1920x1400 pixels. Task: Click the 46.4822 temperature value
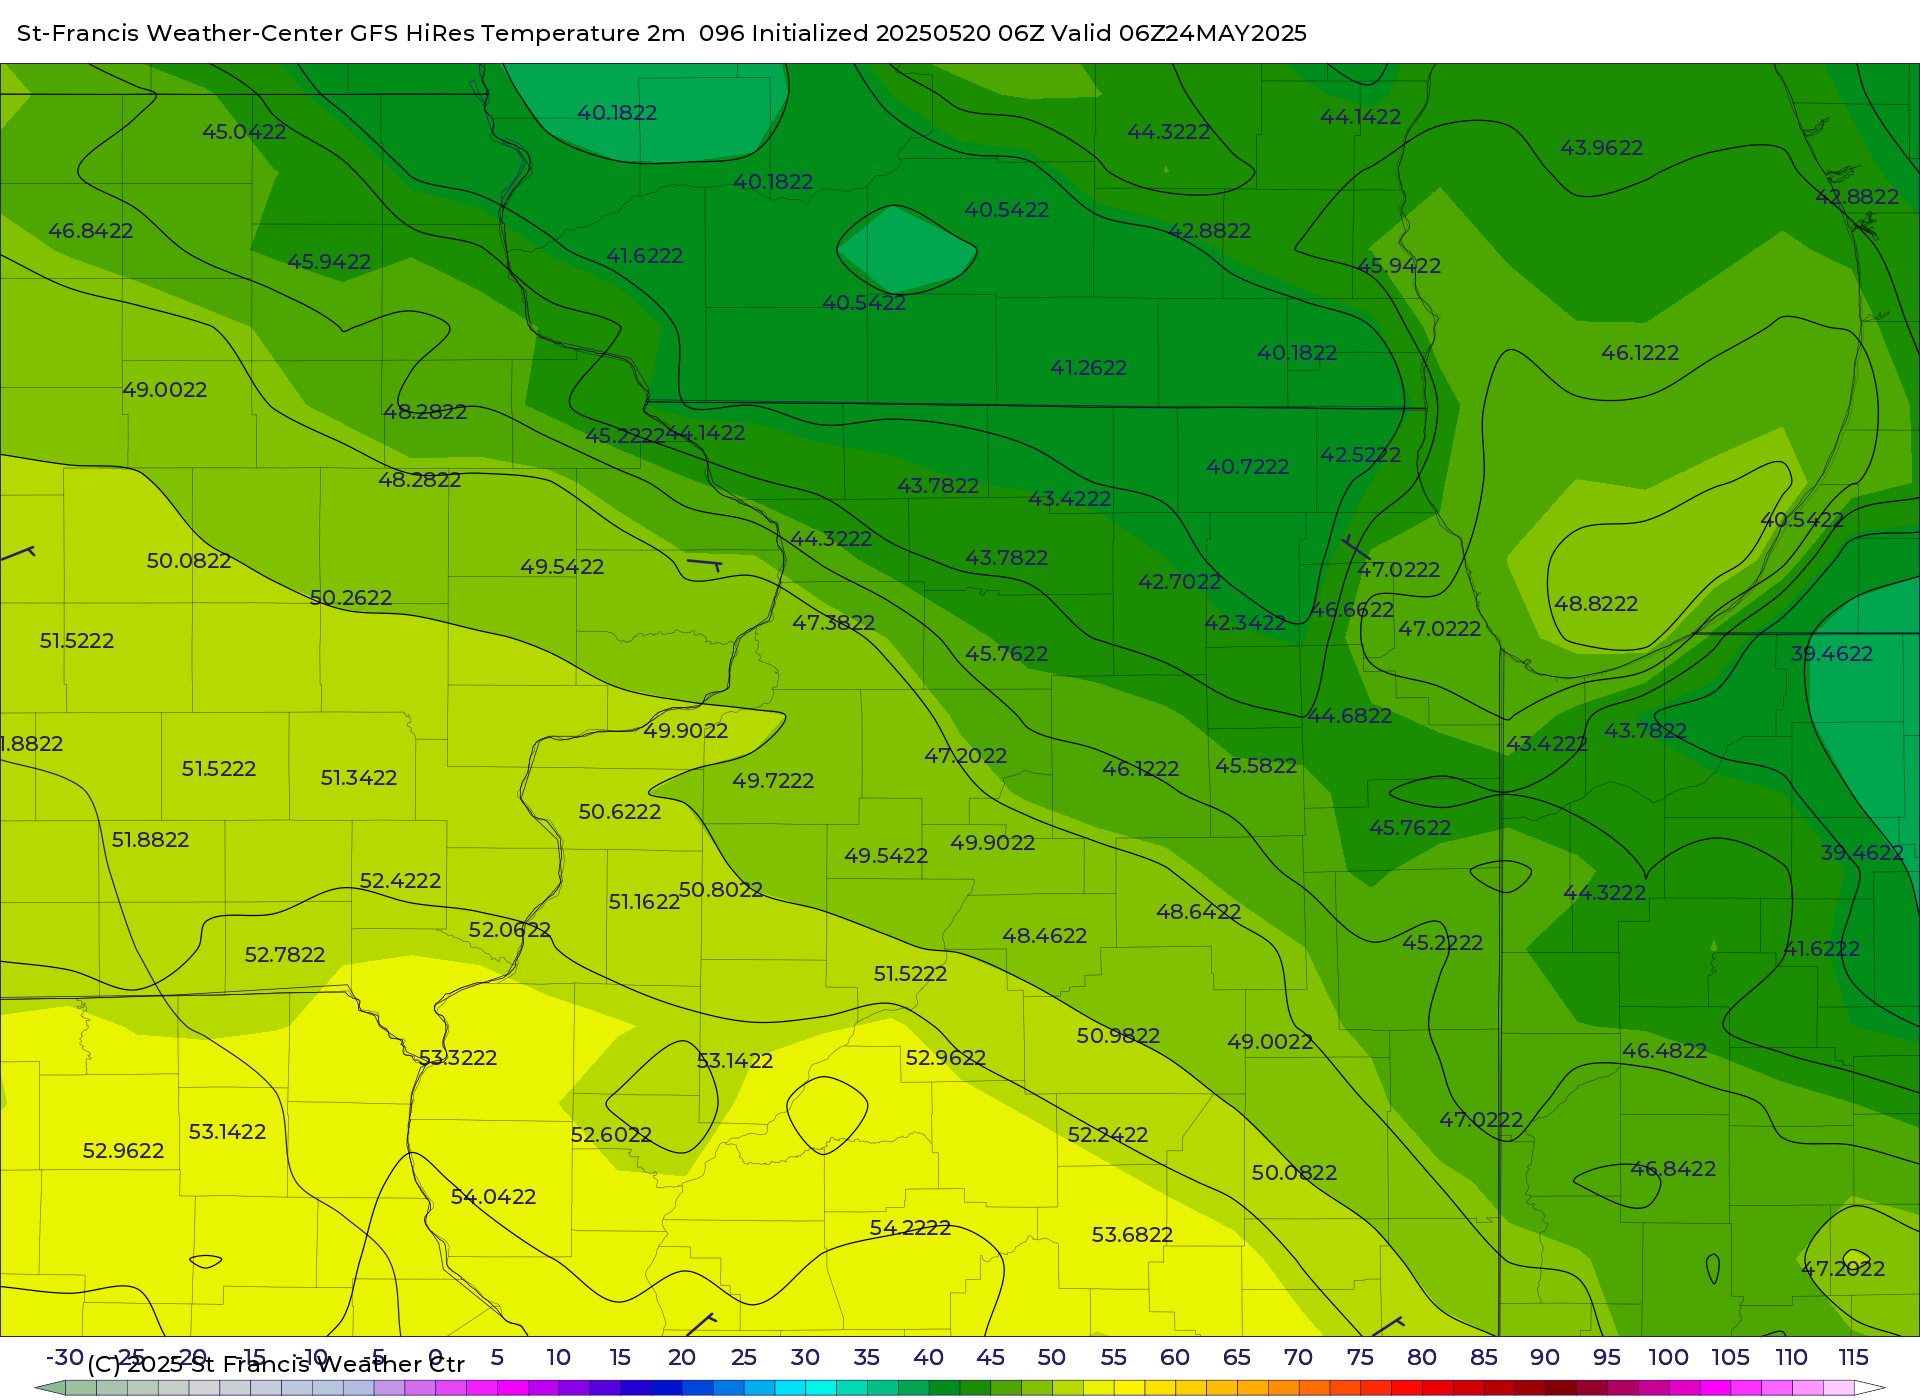[1665, 1051]
